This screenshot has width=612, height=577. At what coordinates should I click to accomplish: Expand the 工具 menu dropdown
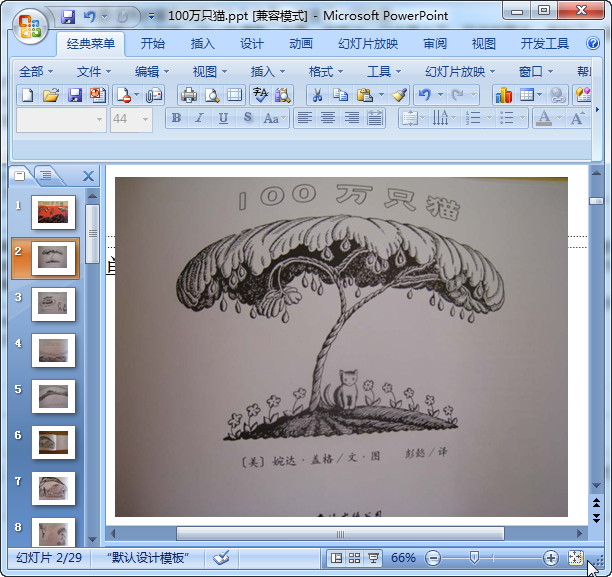coord(384,71)
